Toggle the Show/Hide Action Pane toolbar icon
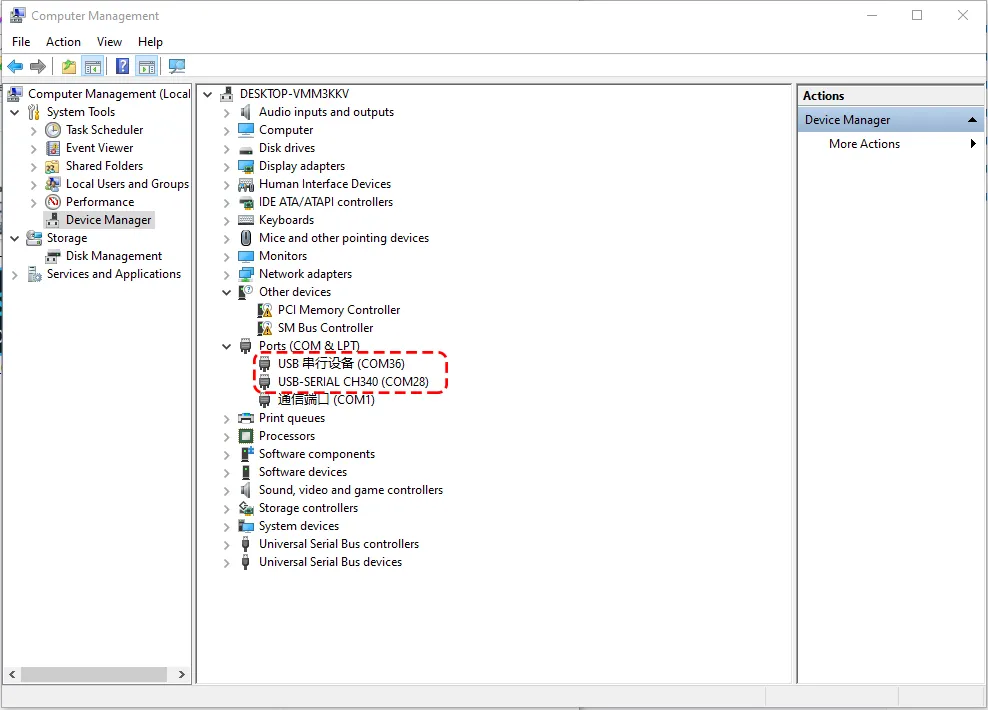Screen dimensions: 988x710 (147, 67)
